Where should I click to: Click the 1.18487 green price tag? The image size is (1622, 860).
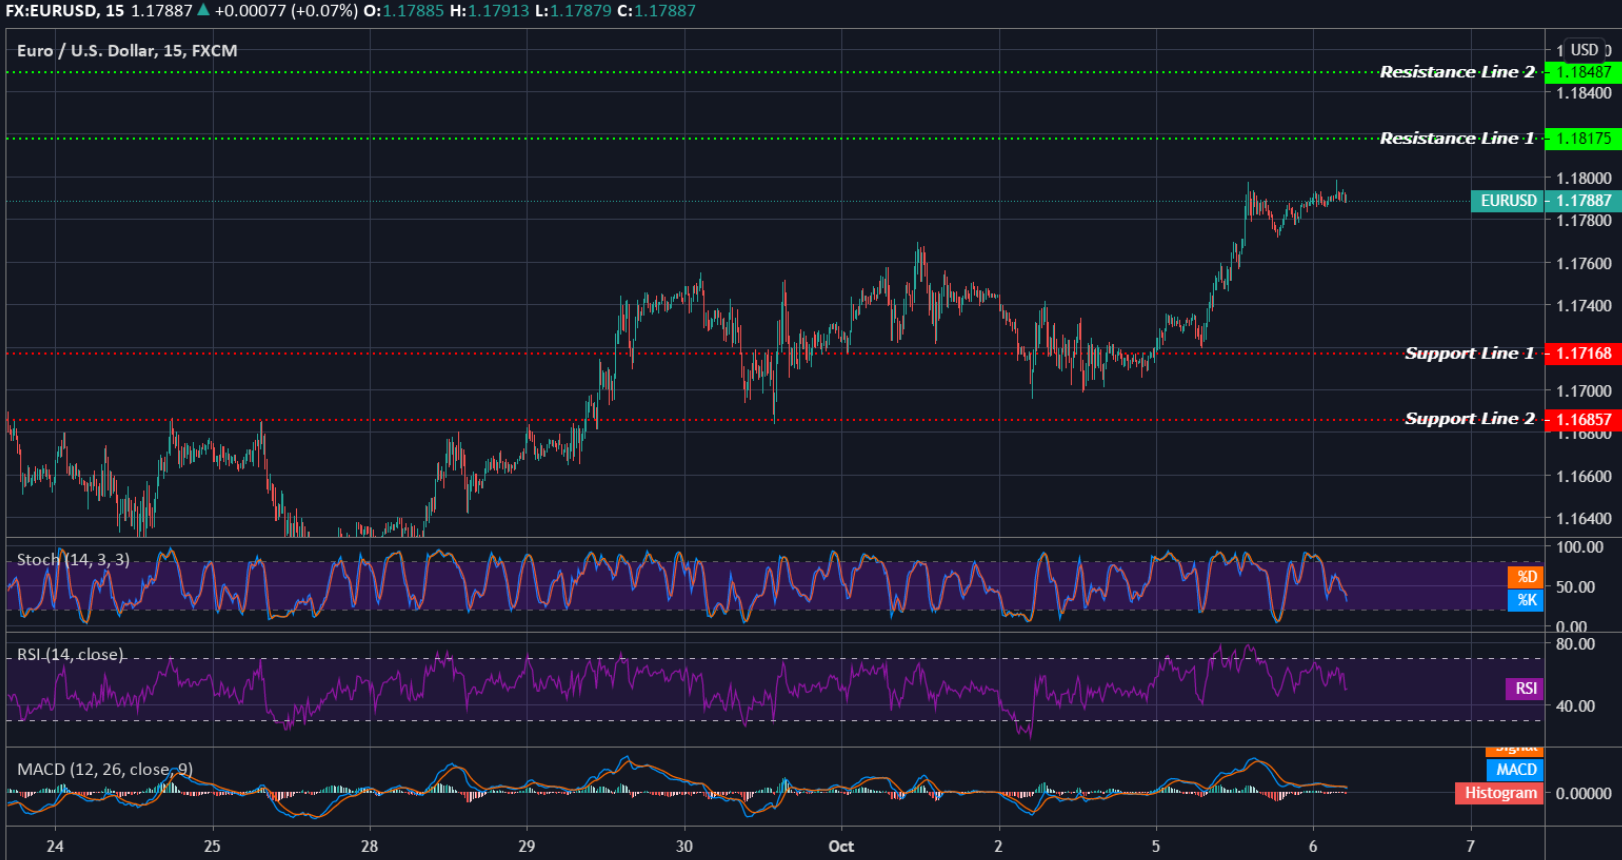[x=1583, y=72]
